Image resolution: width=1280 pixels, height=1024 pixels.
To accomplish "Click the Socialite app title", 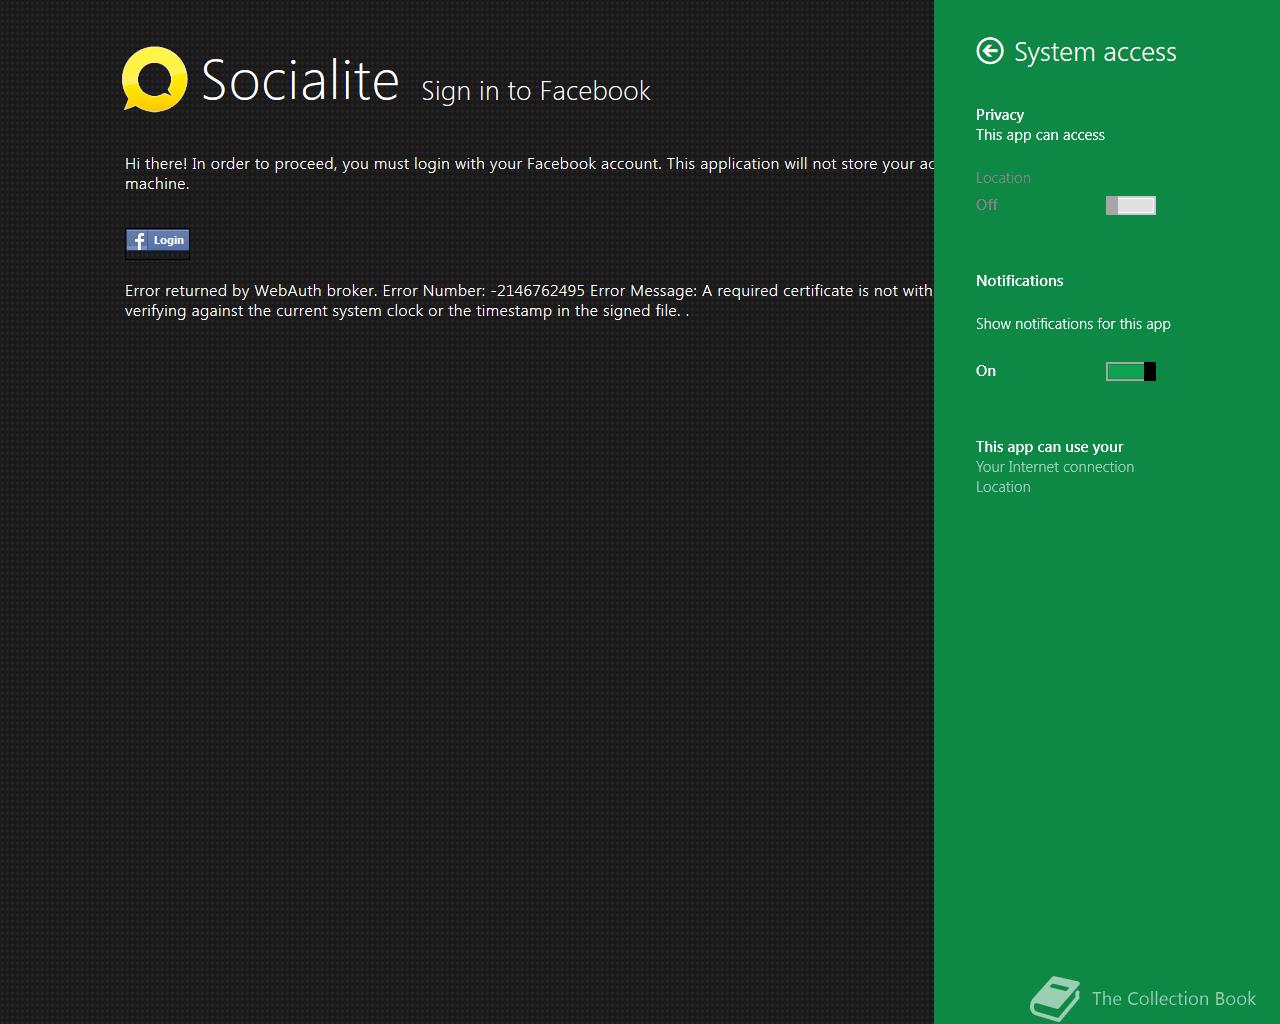I will (x=300, y=80).
